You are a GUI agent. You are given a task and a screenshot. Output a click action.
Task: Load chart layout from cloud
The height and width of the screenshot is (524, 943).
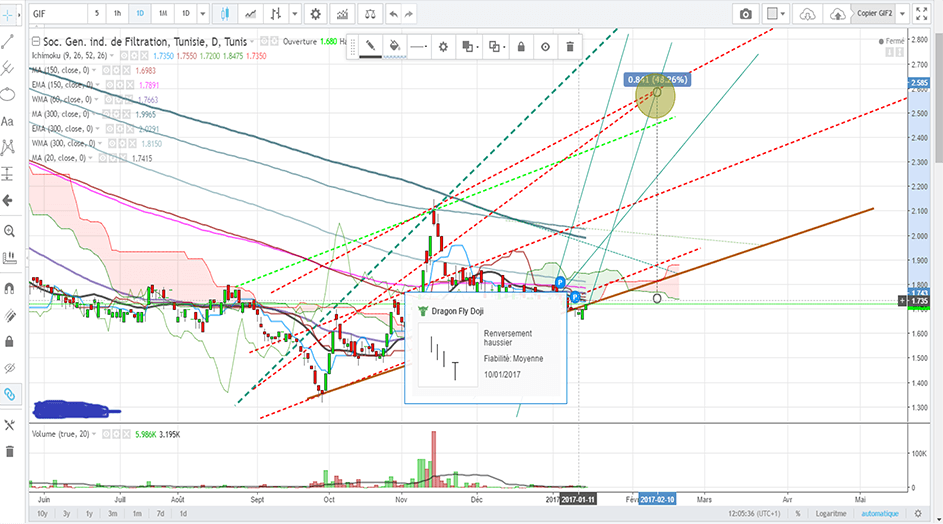coord(807,13)
